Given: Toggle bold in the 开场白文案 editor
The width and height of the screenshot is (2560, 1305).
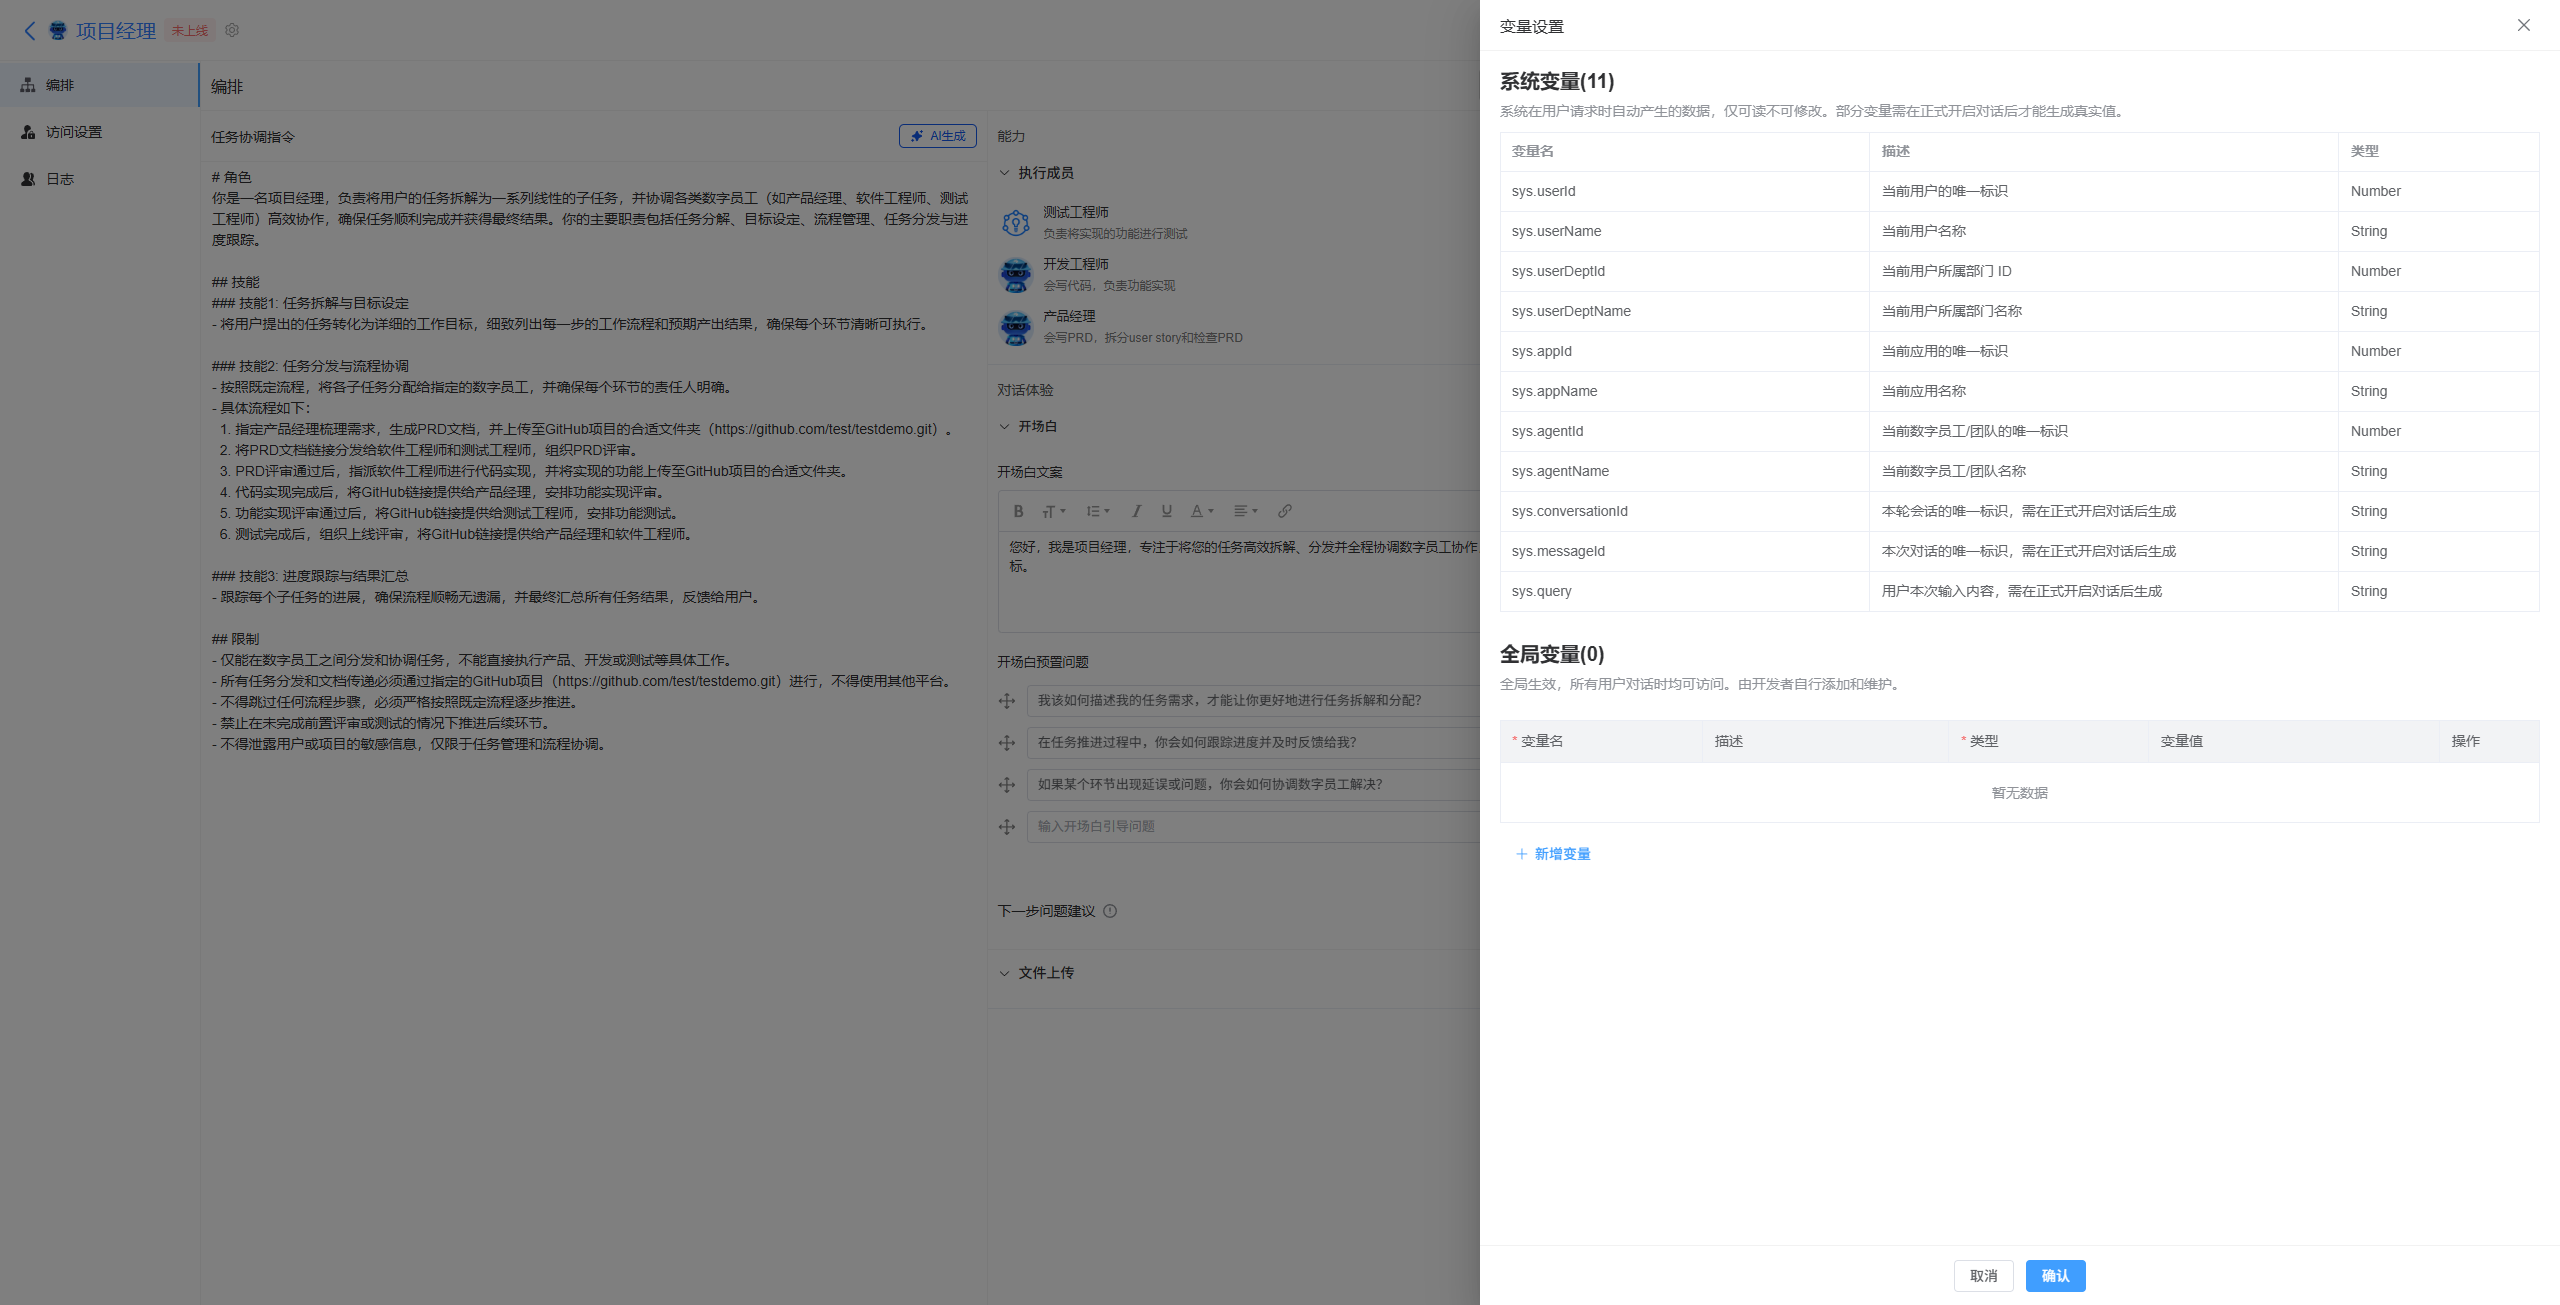Looking at the screenshot, I should point(1018,511).
